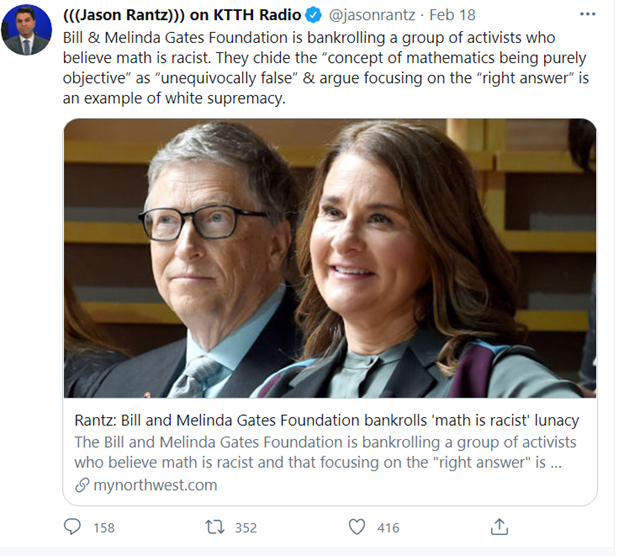Like the tweet with the heart icon
624x556 pixels.
point(357,527)
